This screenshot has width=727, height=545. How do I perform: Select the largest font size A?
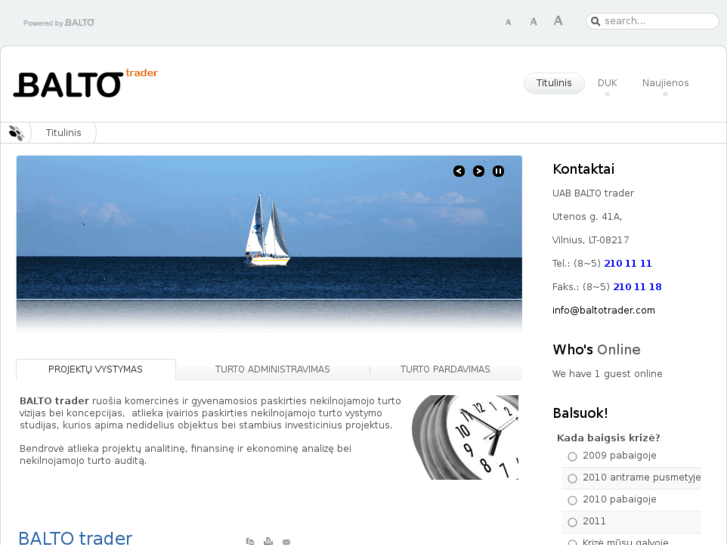[558, 21]
